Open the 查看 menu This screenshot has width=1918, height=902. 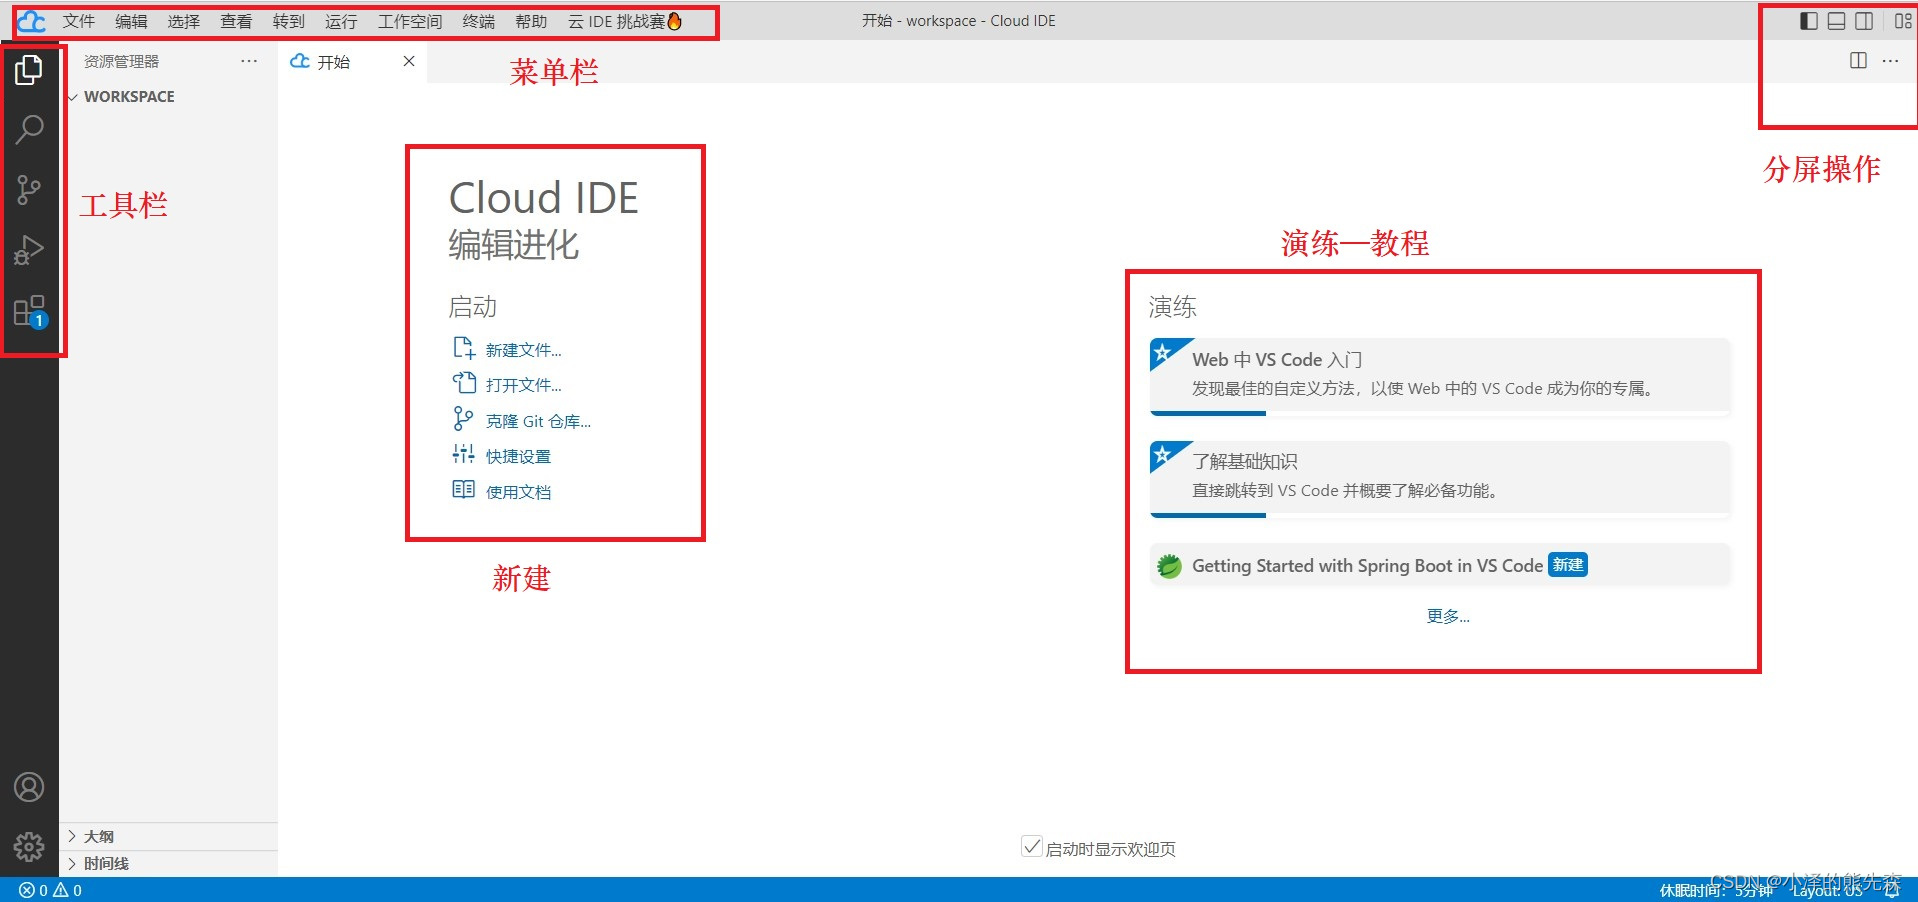click(x=236, y=21)
